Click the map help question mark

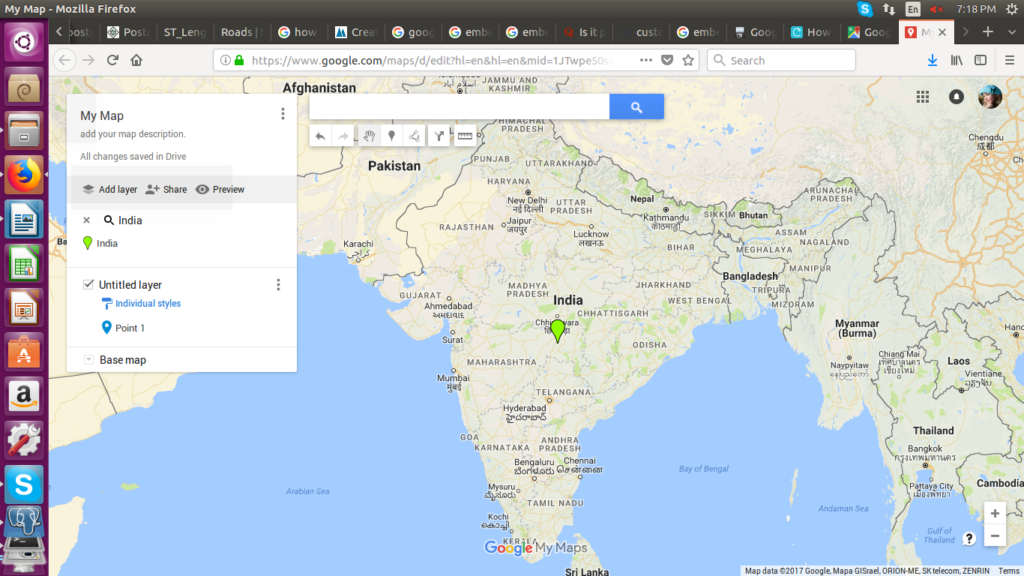tap(969, 538)
